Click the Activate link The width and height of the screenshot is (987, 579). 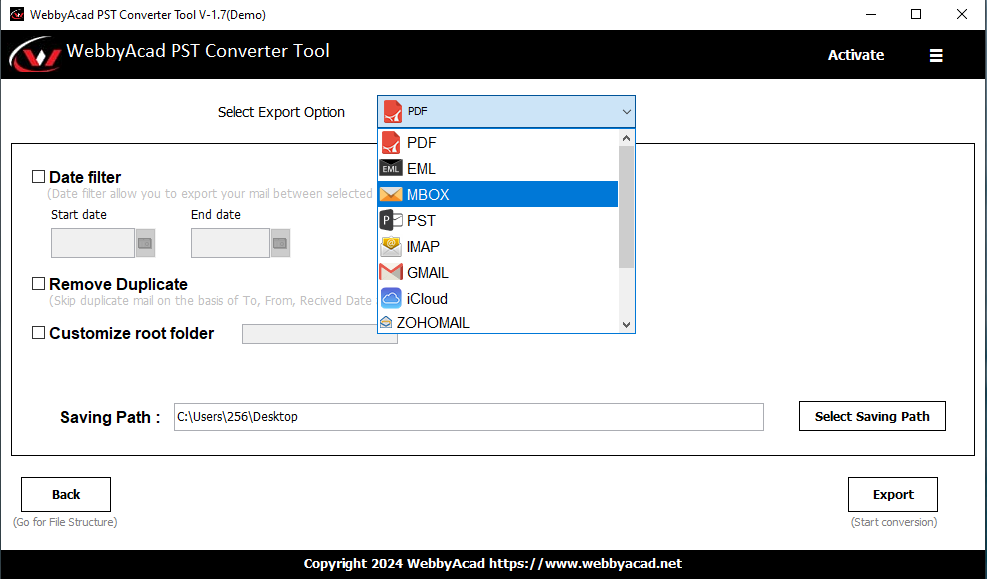point(855,55)
